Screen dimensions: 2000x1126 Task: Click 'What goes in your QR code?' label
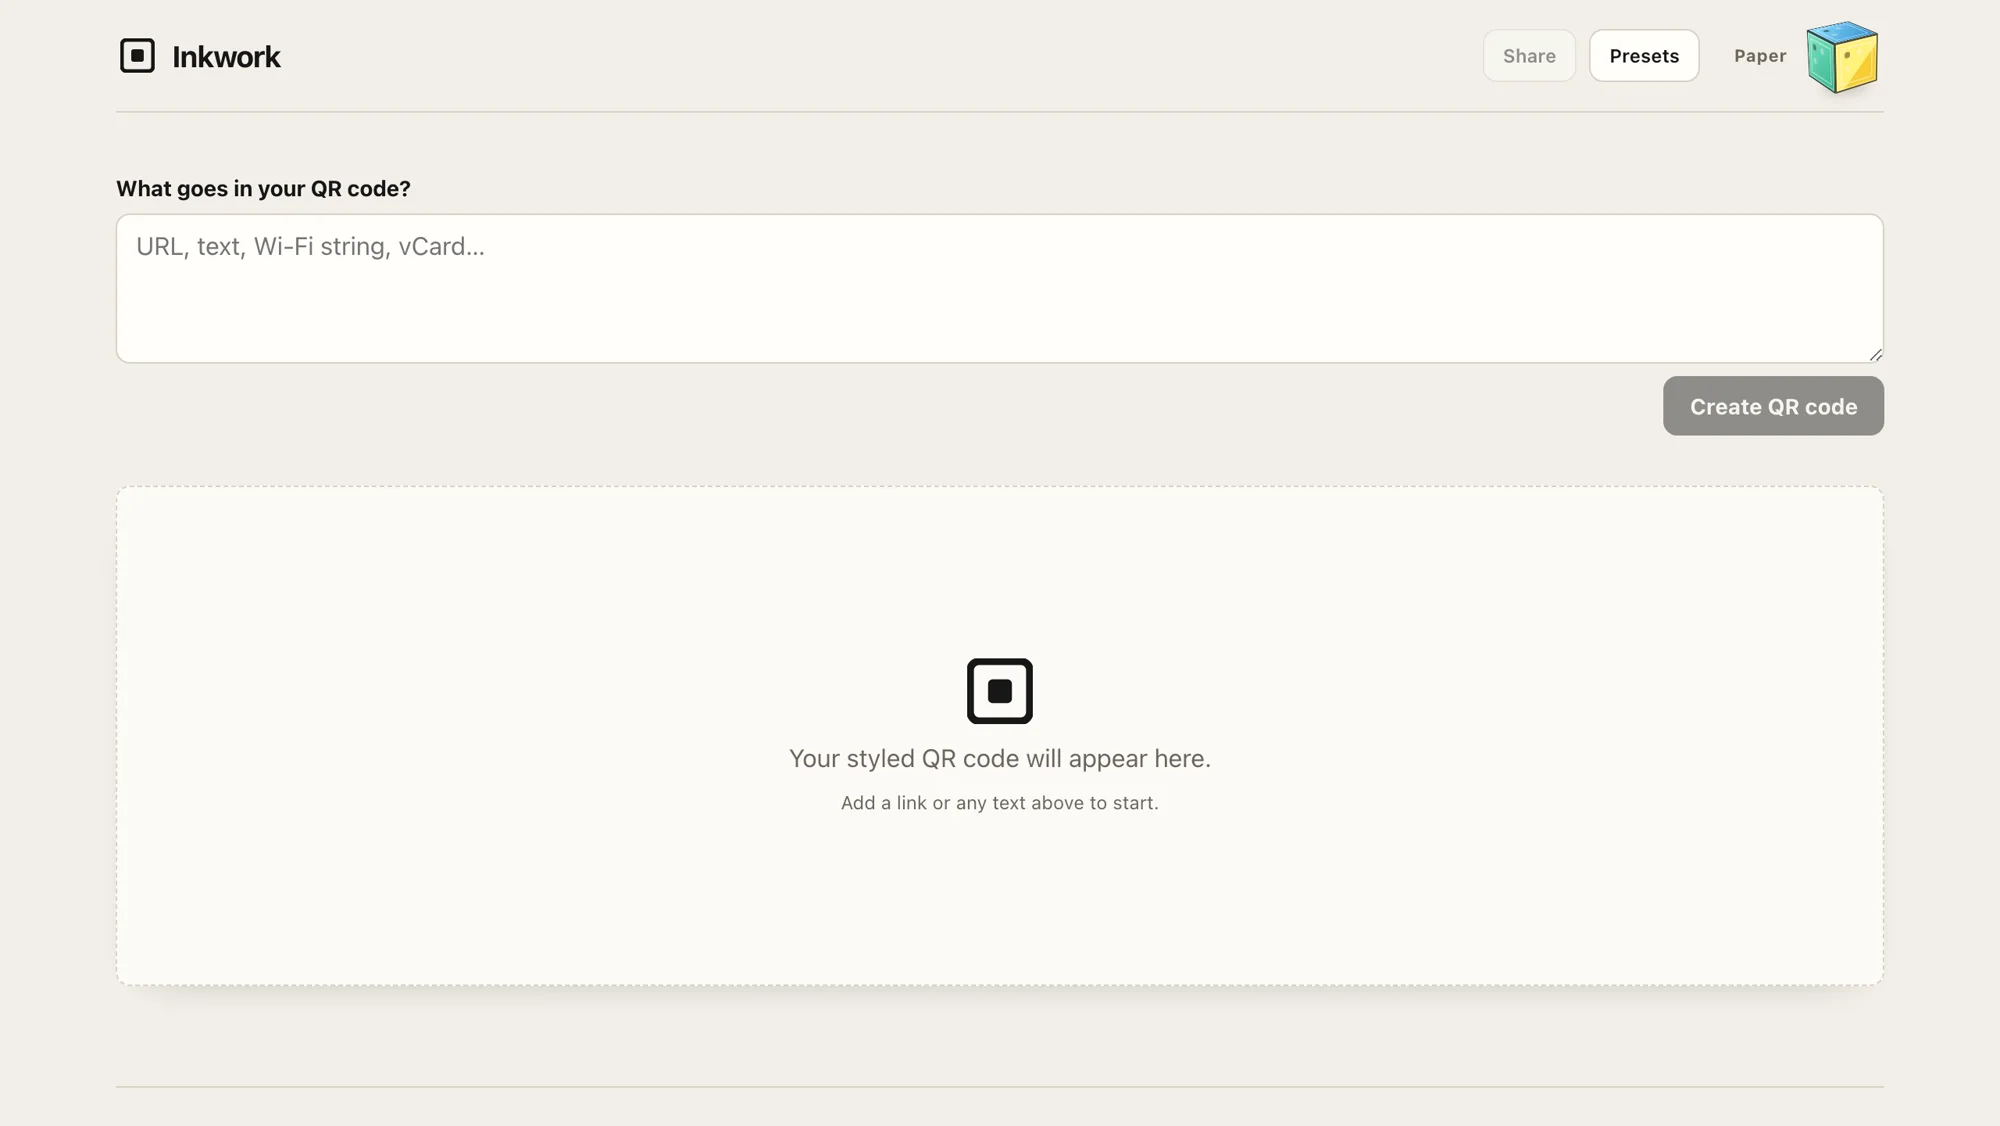point(263,188)
